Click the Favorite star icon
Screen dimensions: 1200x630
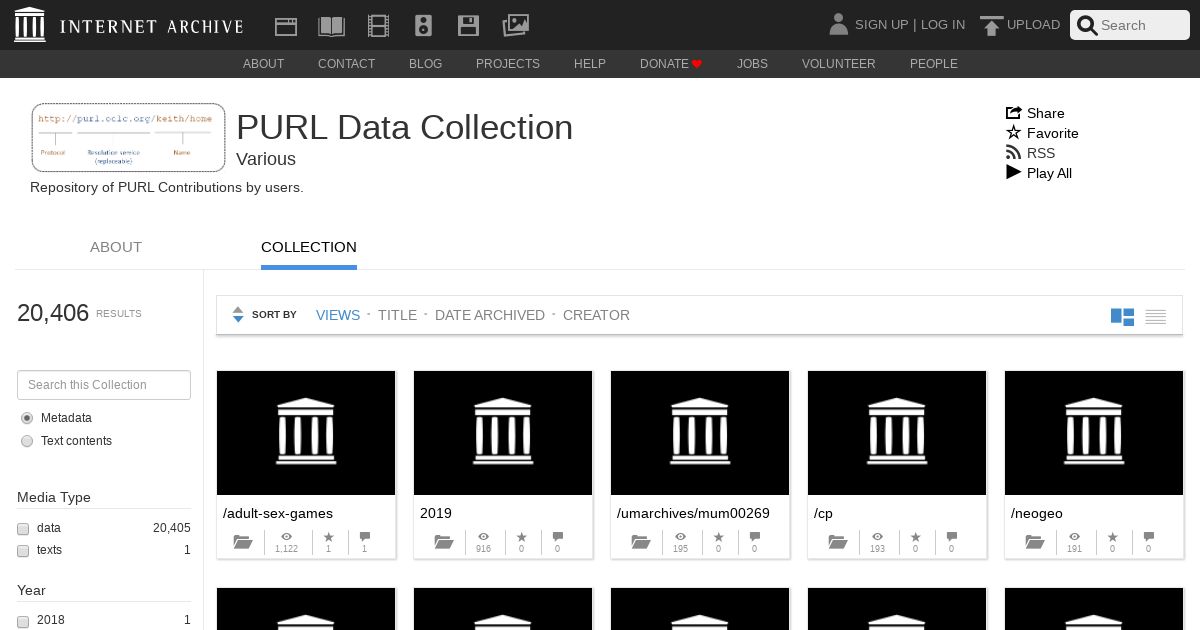(1014, 133)
